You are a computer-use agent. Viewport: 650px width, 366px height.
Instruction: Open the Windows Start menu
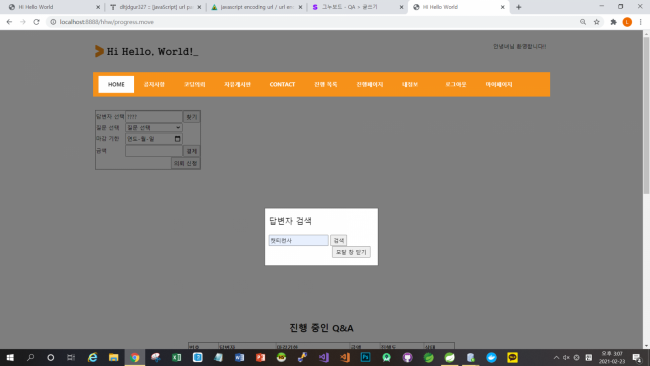tap(10, 357)
